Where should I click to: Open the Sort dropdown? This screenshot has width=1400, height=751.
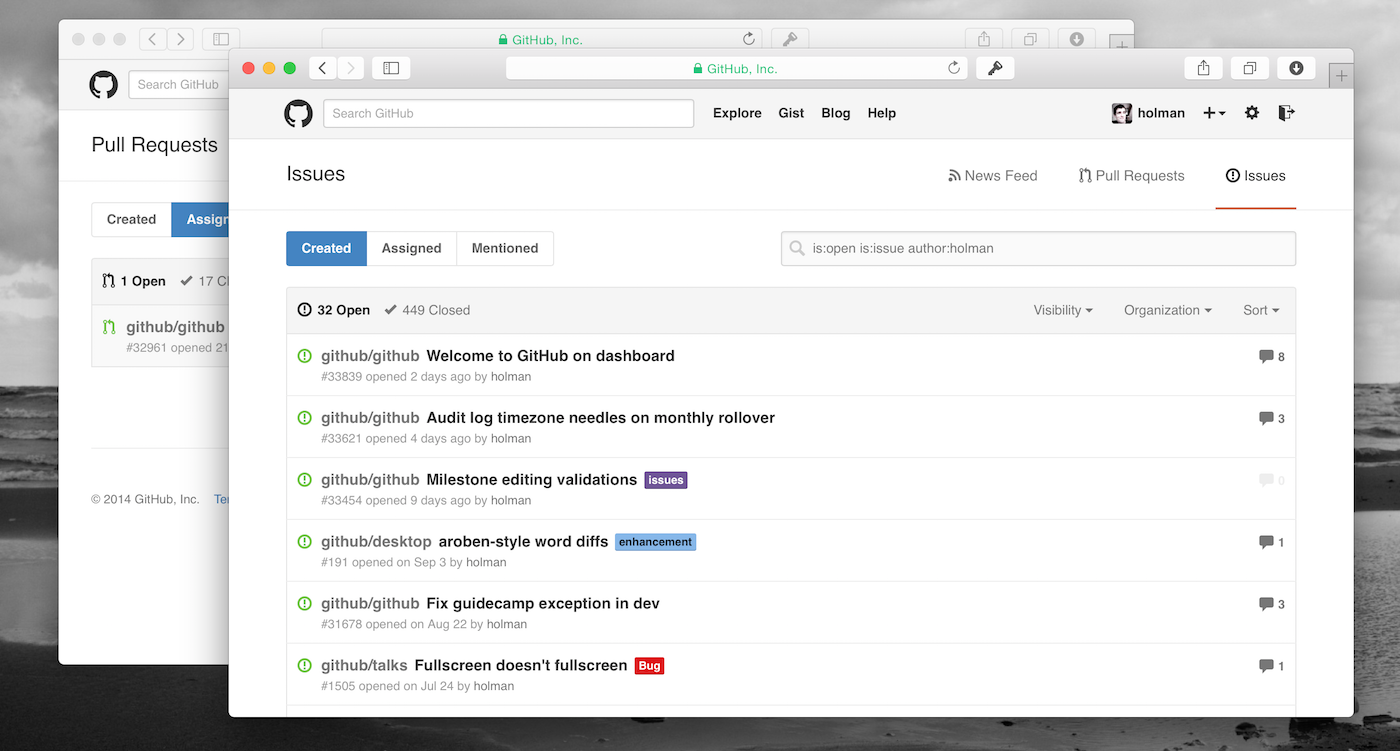[x=1260, y=310]
